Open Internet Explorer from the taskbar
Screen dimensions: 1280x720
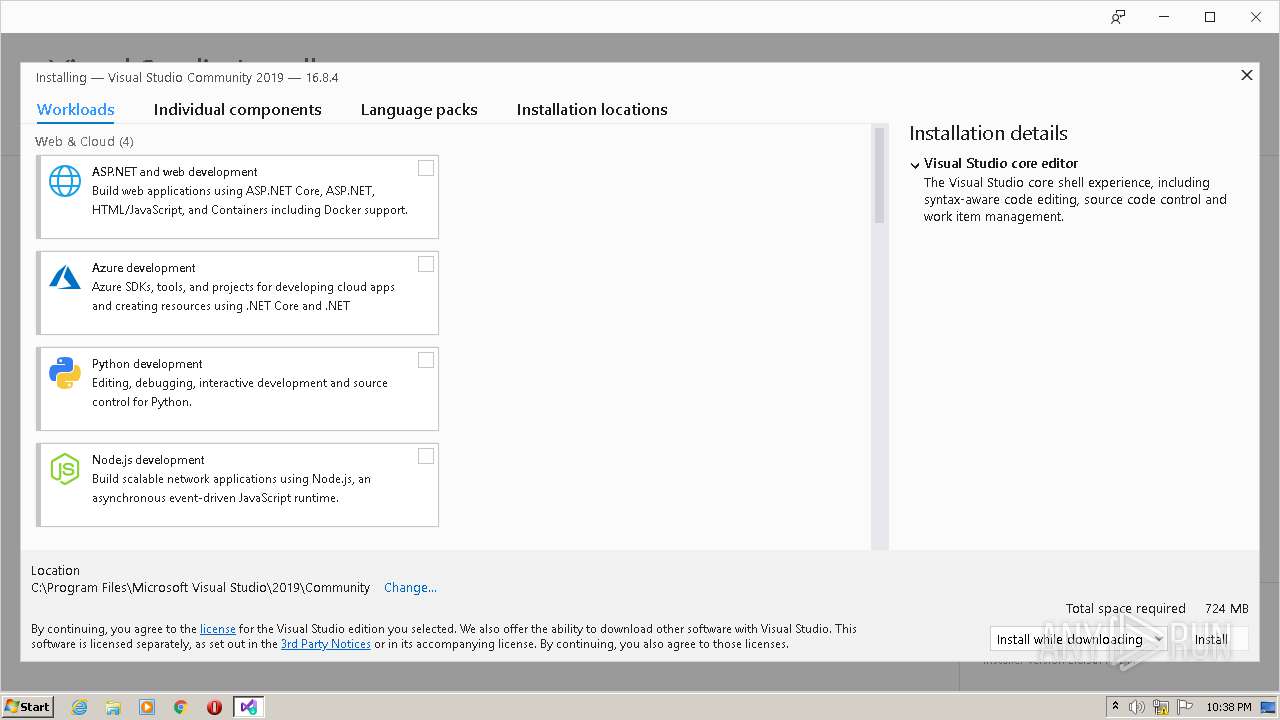pos(79,707)
